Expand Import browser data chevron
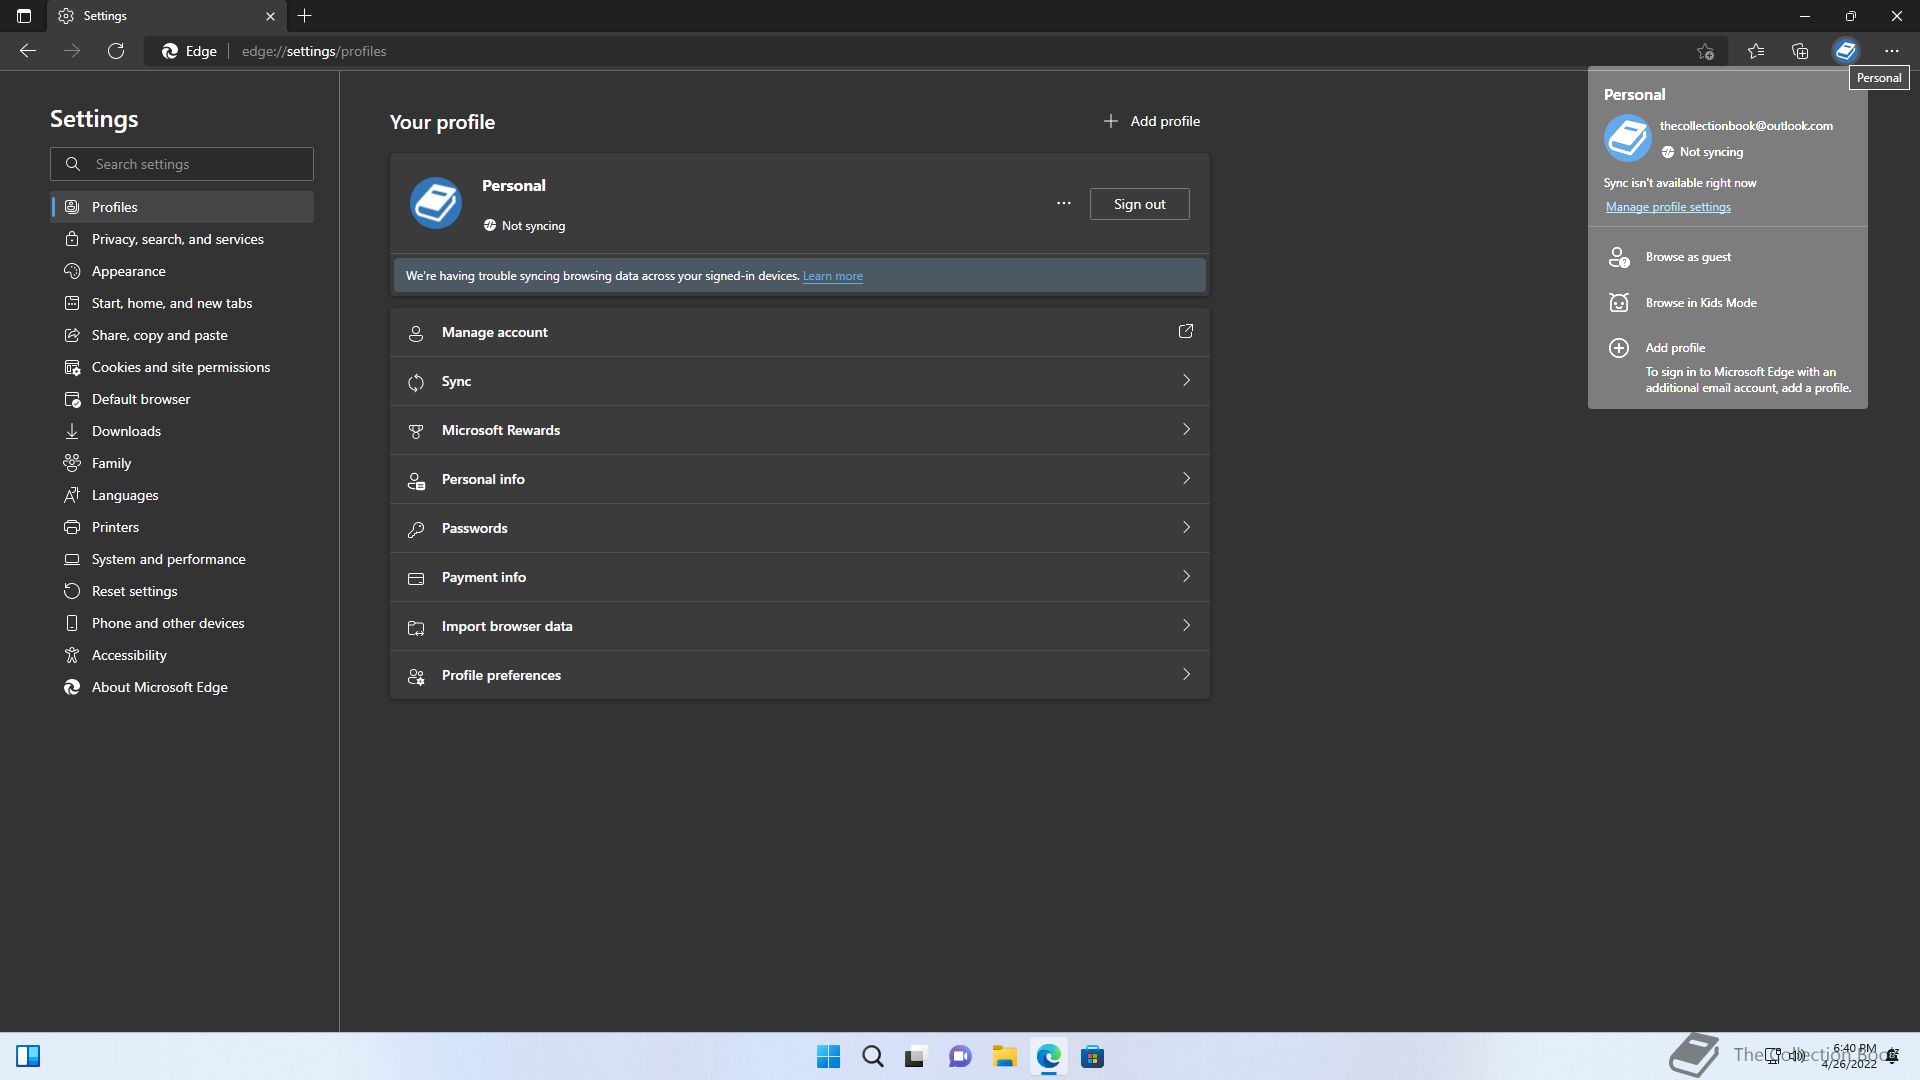This screenshot has width=1920, height=1080. coord(1186,625)
